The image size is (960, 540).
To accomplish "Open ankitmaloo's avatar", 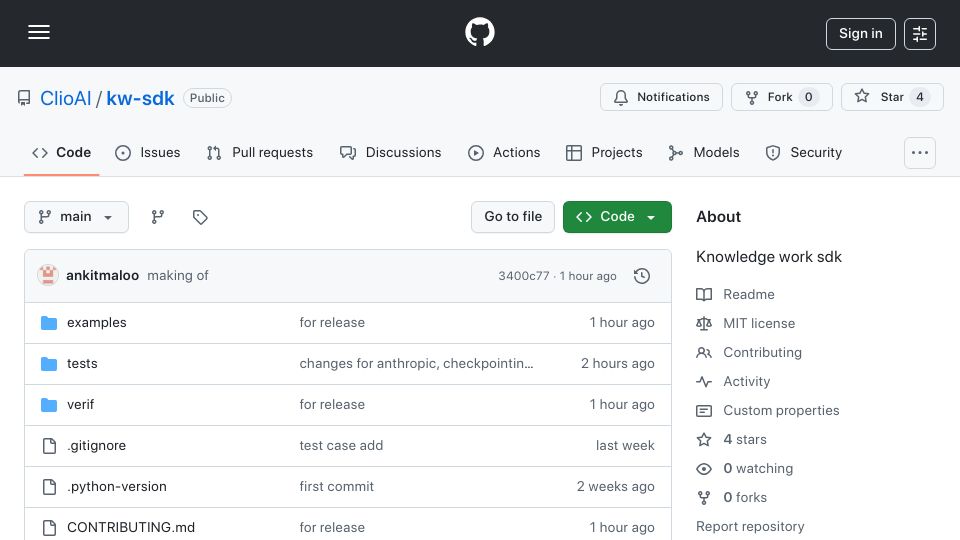I will coord(48,276).
